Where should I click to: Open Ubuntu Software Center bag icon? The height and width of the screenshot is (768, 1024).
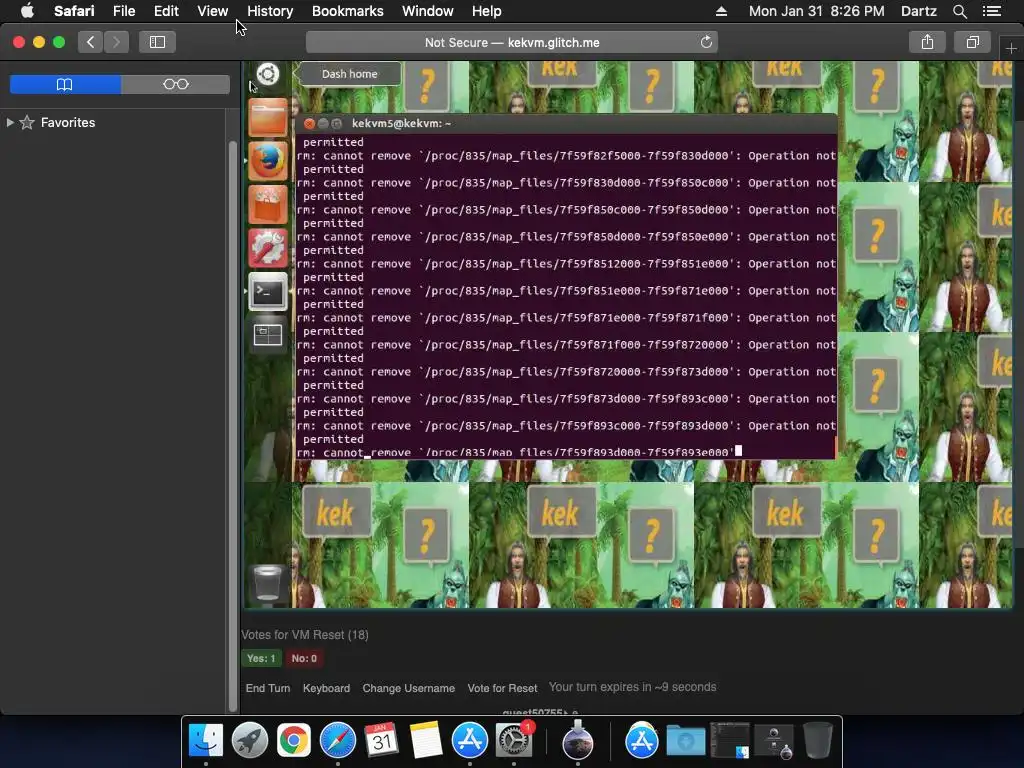(x=268, y=204)
